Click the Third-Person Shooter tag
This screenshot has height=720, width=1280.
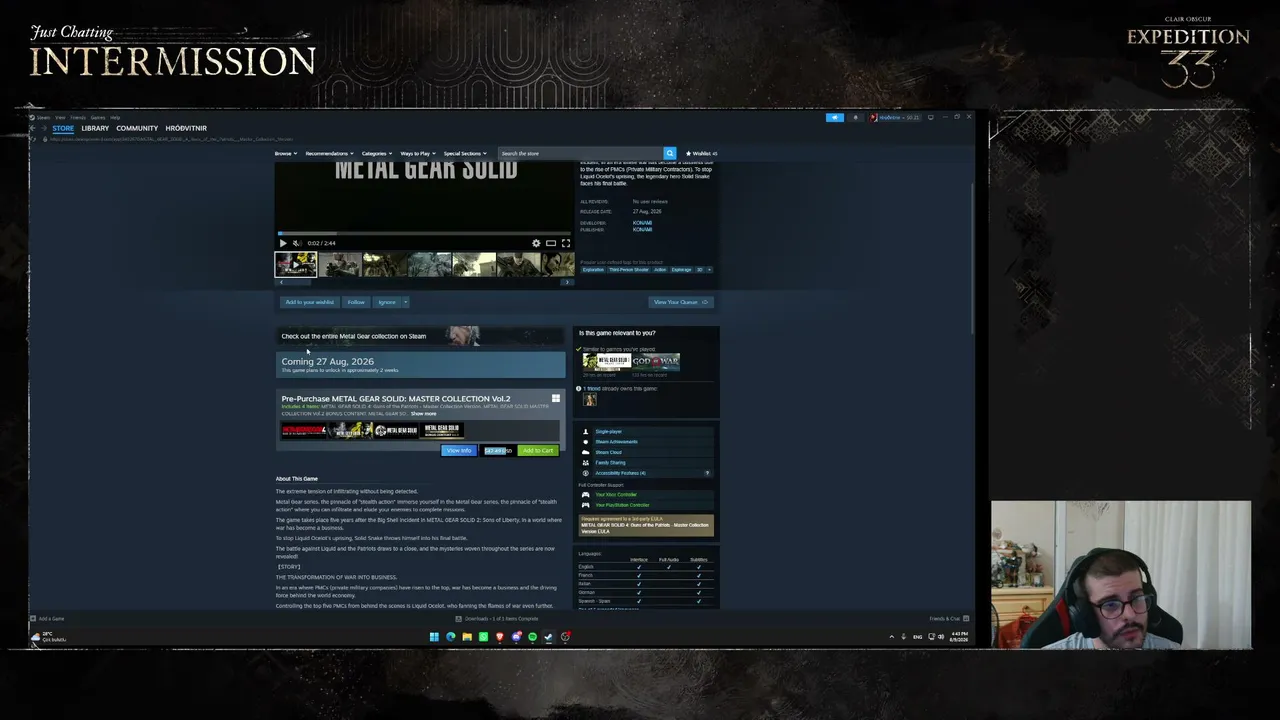click(x=629, y=269)
